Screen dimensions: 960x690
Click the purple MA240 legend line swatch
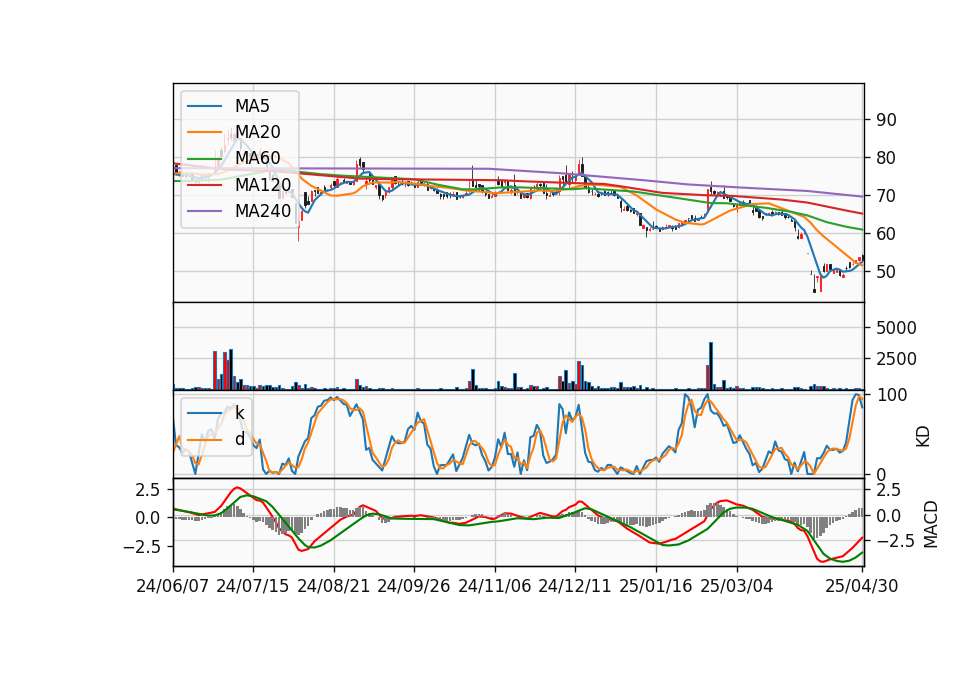204,211
